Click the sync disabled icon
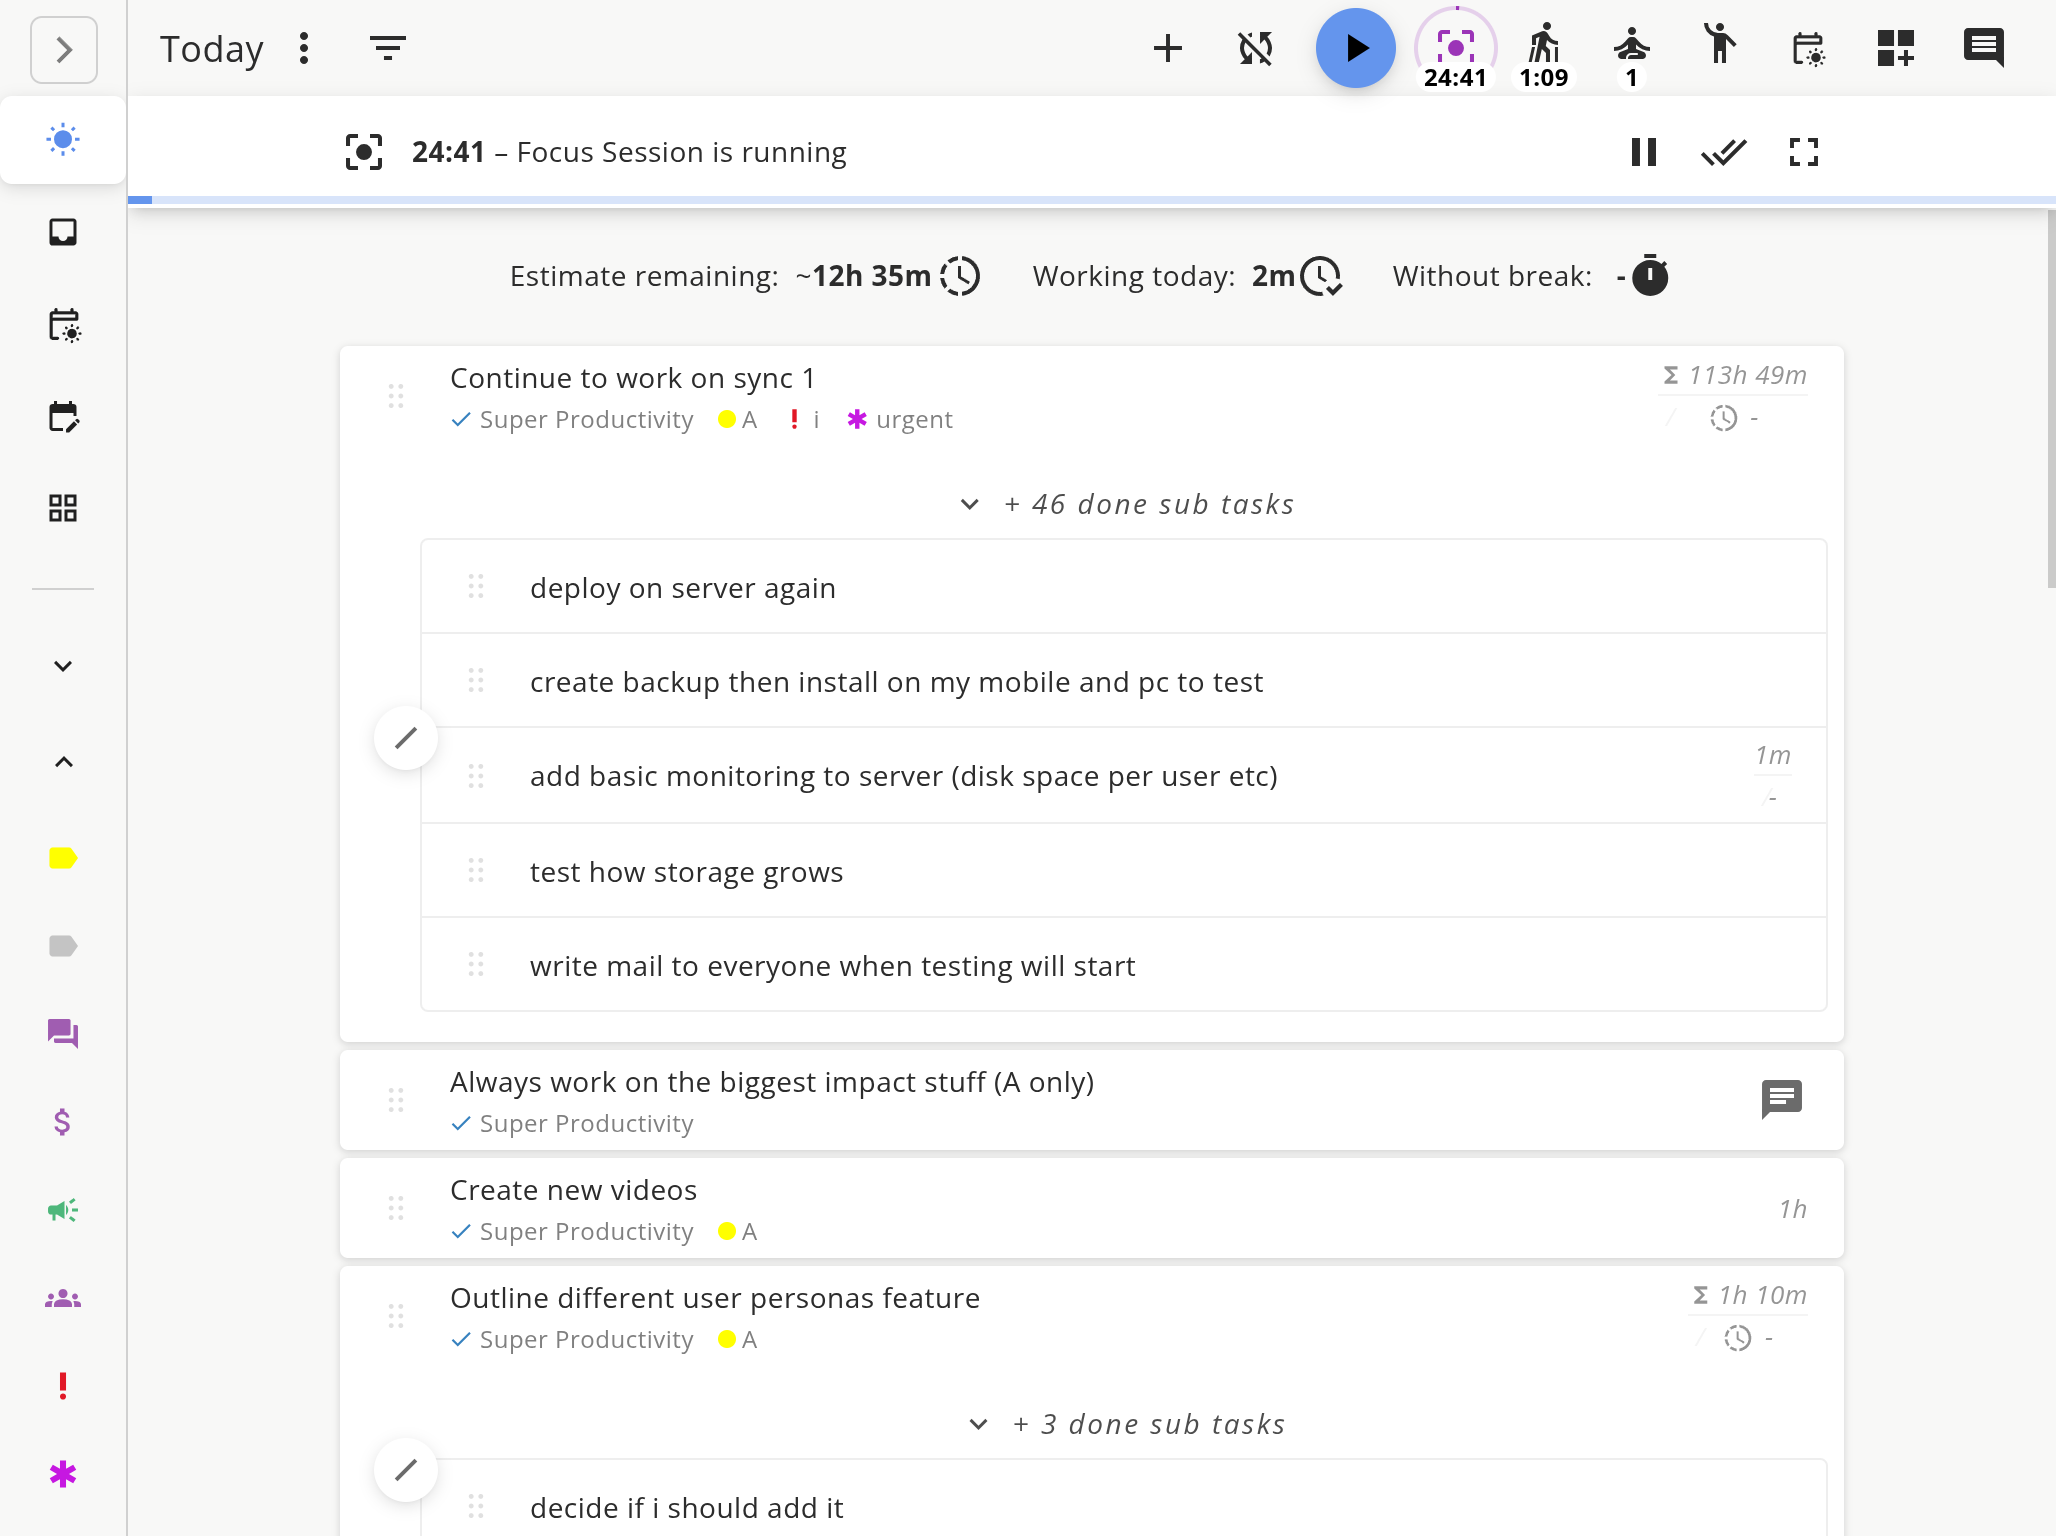The width and height of the screenshot is (2056, 1536). (1255, 48)
